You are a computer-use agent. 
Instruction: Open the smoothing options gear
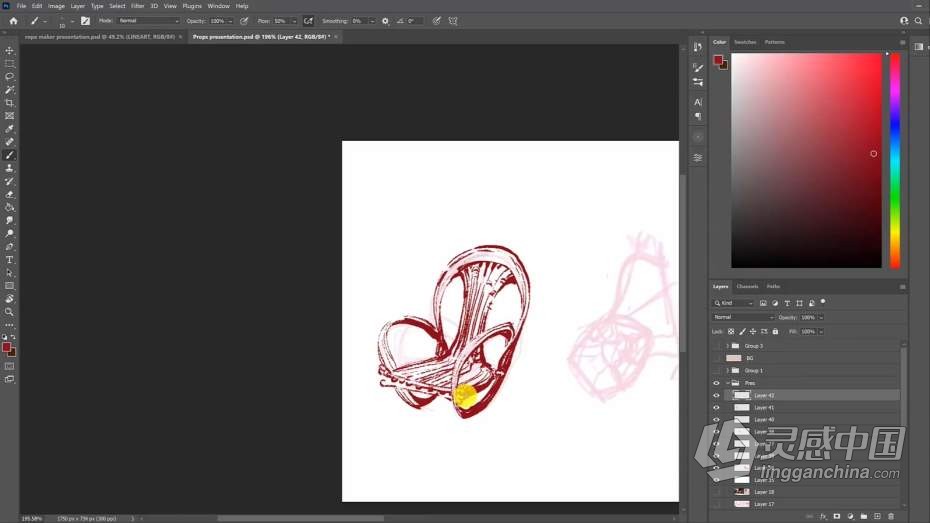pos(385,21)
